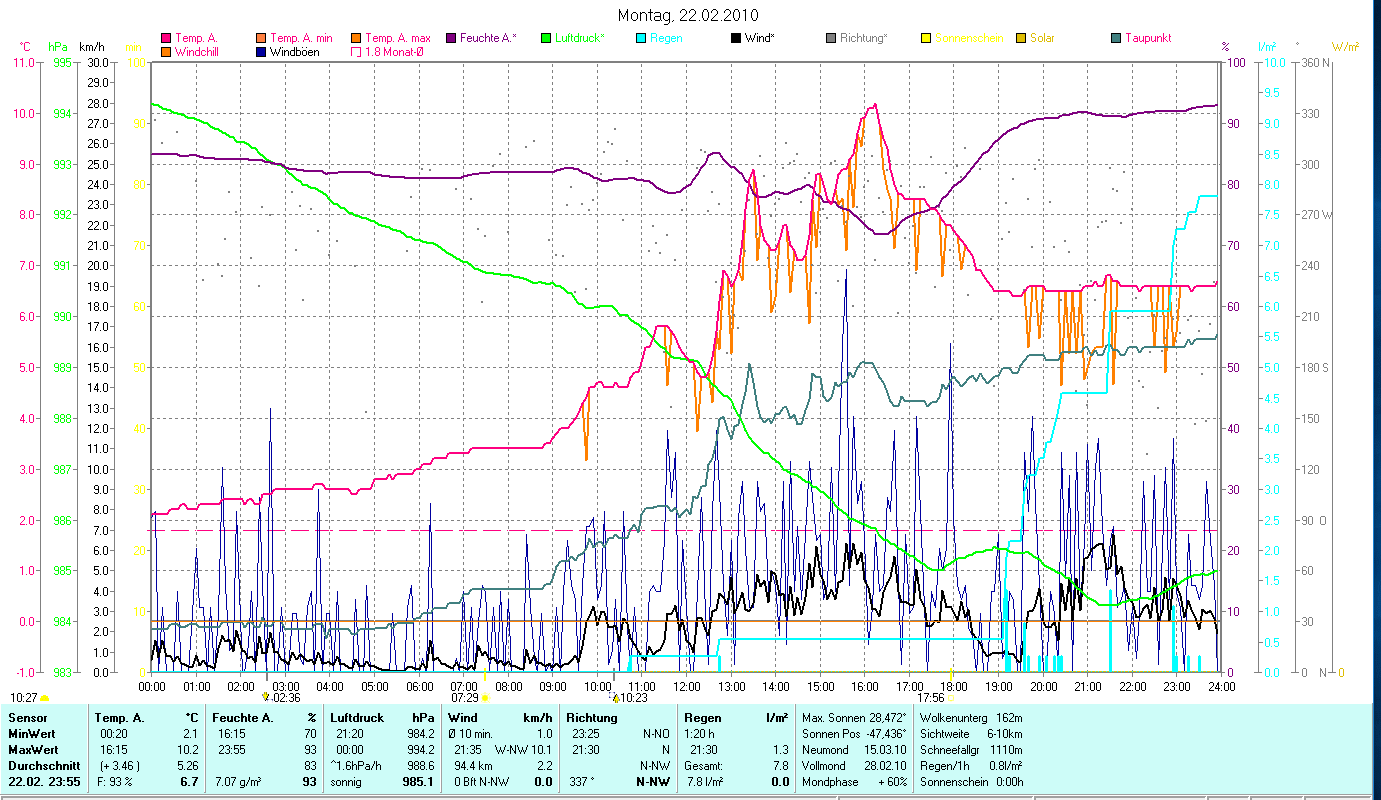Click the 'Gesamt:' rain total label
Viewport: 1381px width, 800px height.
tap(703, 765)
